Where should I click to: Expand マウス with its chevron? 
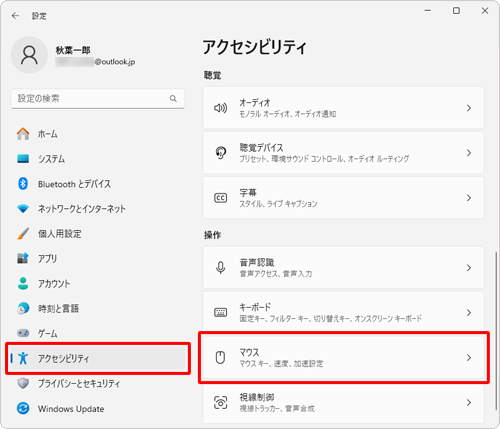[469, 358]
